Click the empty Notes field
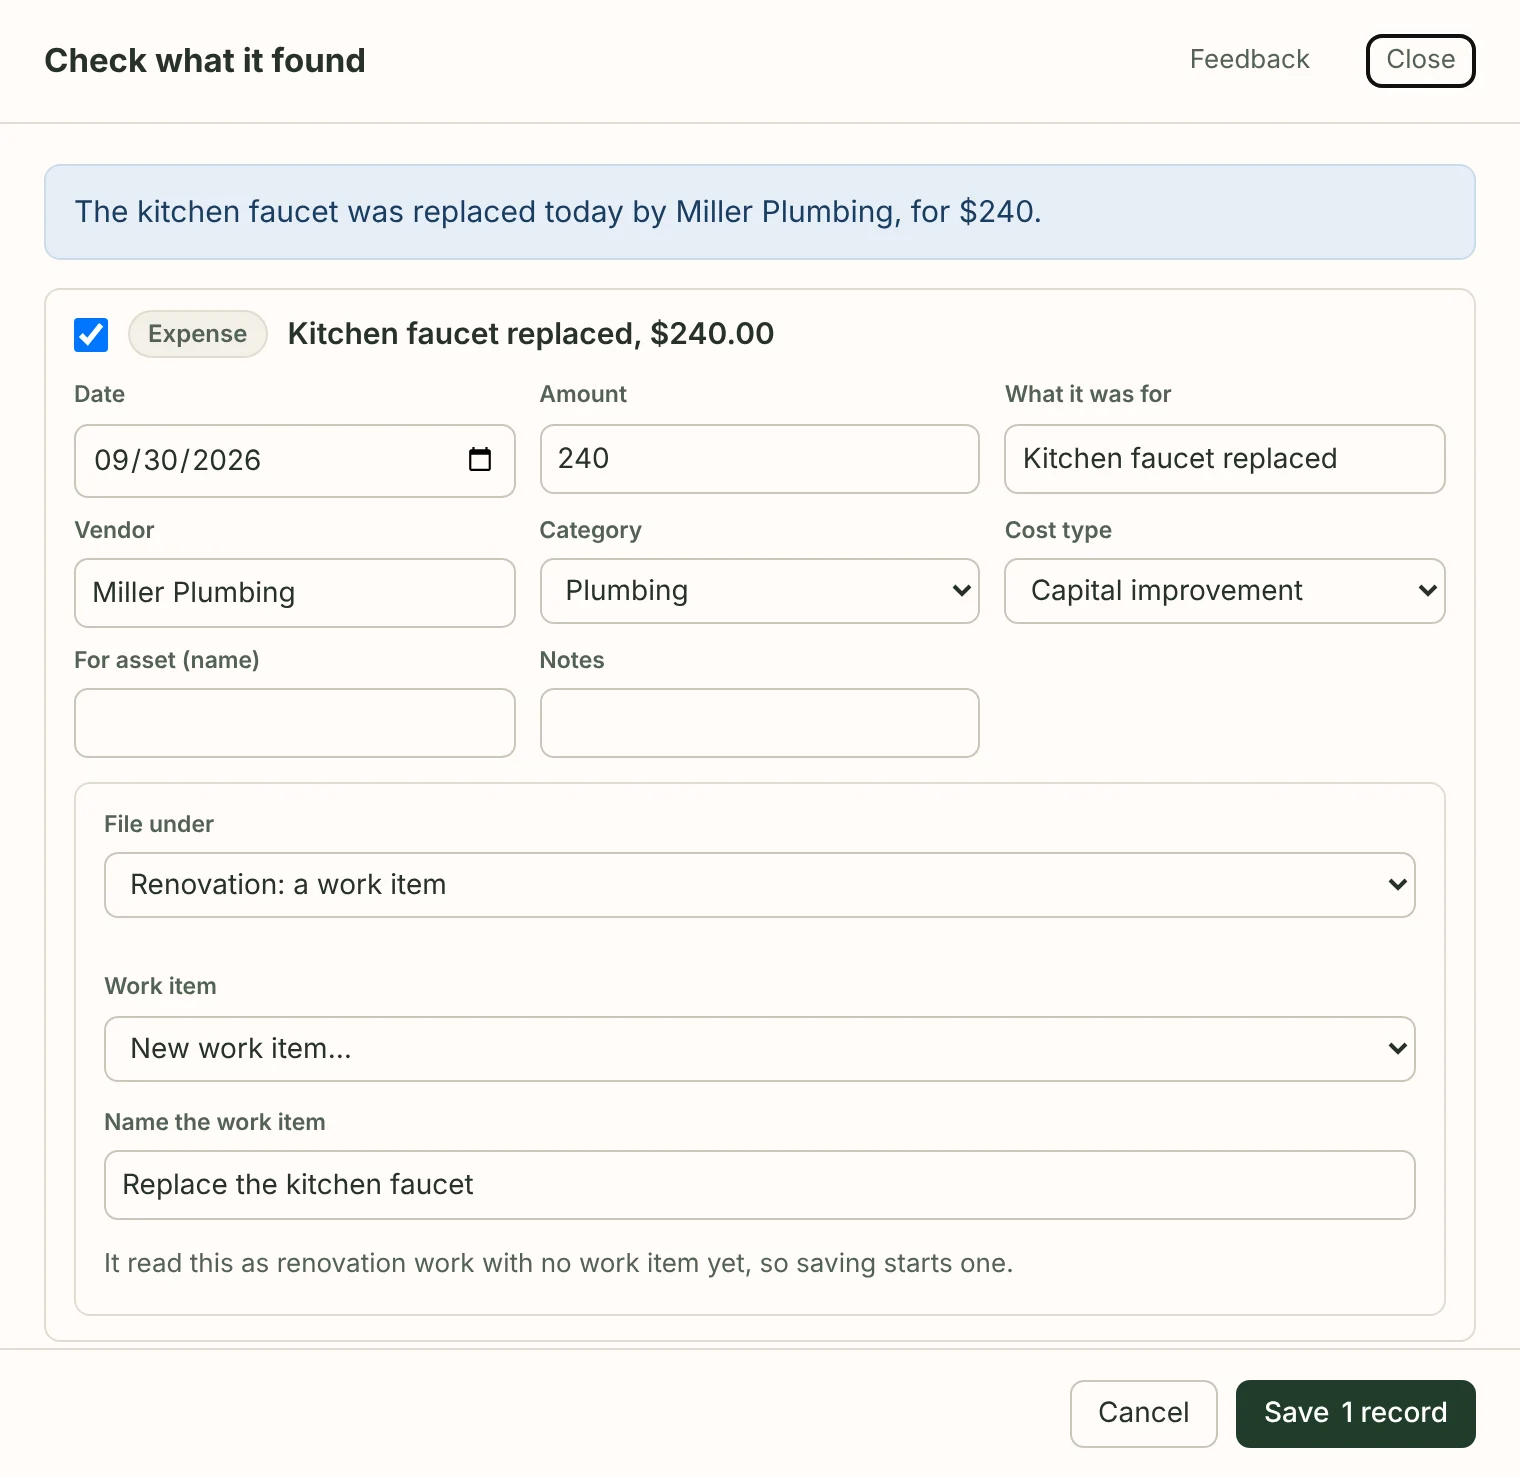Screen dimensions: 1520x1478 pos(759,723)
